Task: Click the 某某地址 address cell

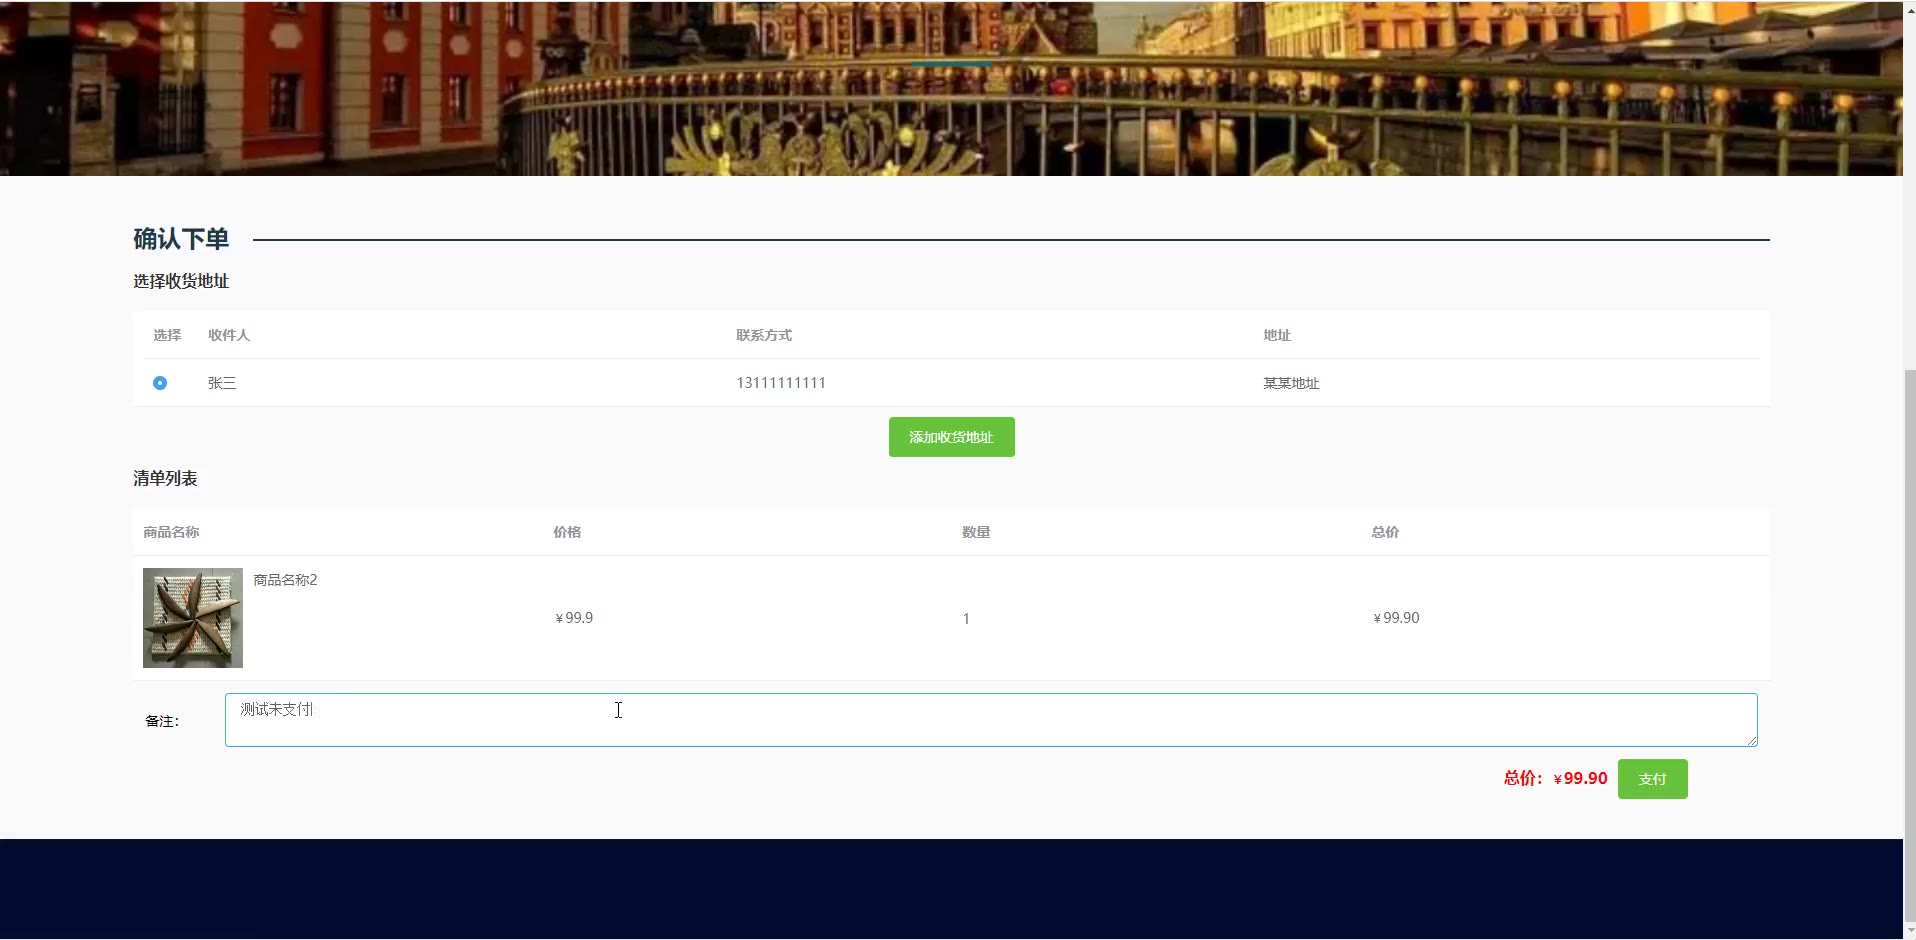Action: 1291,383
